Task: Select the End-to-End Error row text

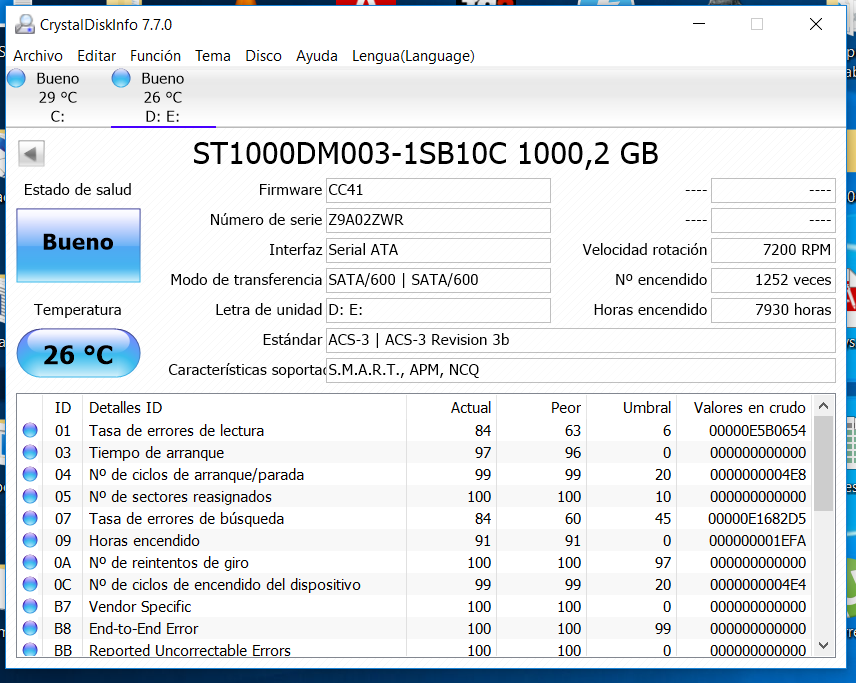Action: click(x=144, y=629)
